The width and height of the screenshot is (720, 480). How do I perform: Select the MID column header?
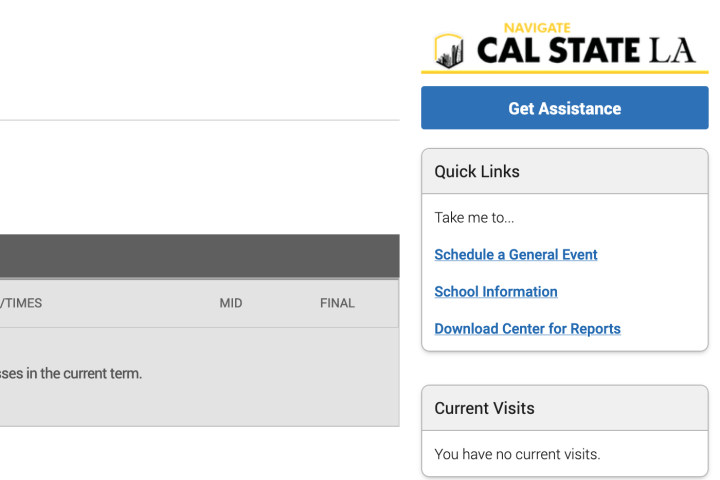coord(231,303)
